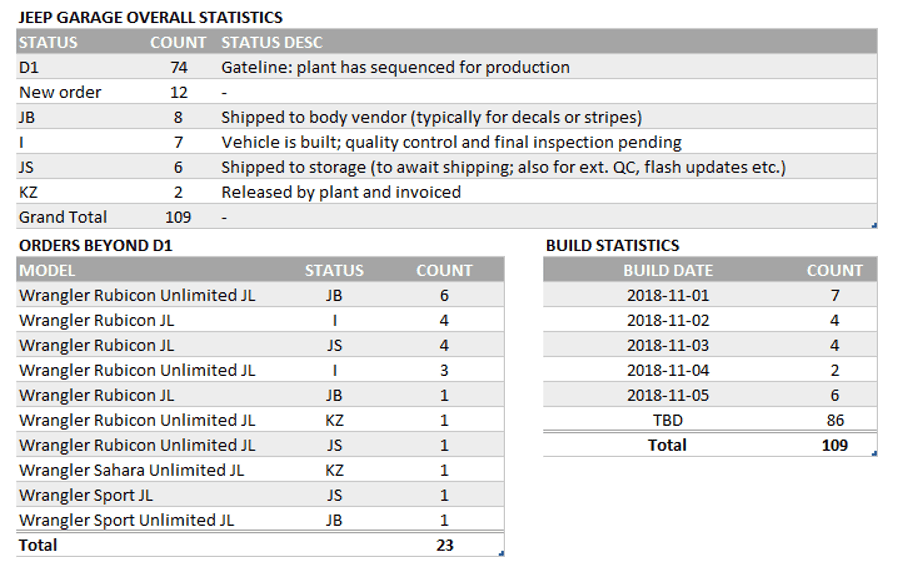The width and height of the screenshot is (898, 577).
Task: Click the Wrangler Sport JL model cell
Action: pyautogui.click(x=86, y=496)
